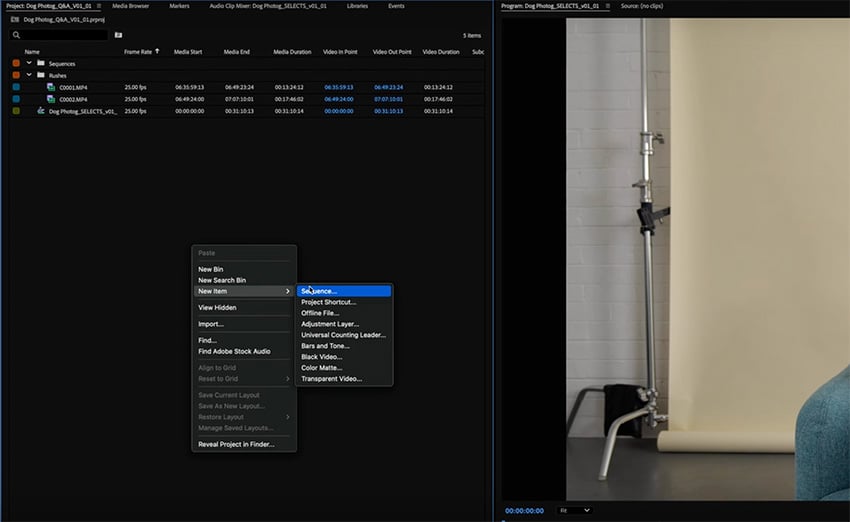Click the Rushes bin folder icon
Image resolution: width=850 pixels, height=522 pixels.
[x=41, y=75]
